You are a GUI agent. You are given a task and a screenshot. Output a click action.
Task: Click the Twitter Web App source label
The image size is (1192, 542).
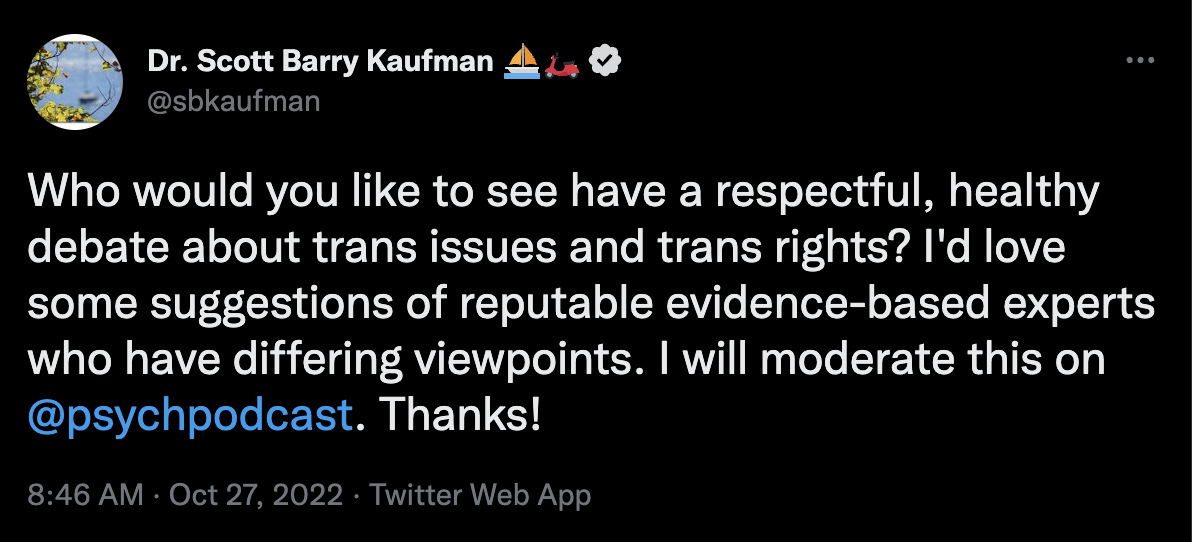(x=481, y=494)
